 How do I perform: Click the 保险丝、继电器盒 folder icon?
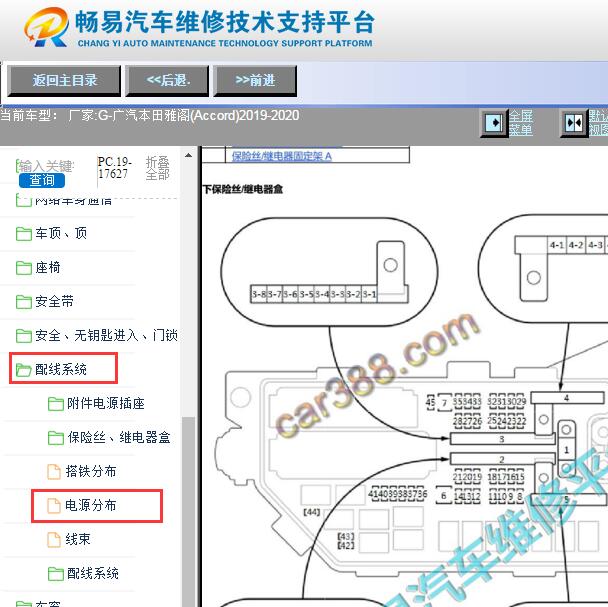tap(56, 438)
